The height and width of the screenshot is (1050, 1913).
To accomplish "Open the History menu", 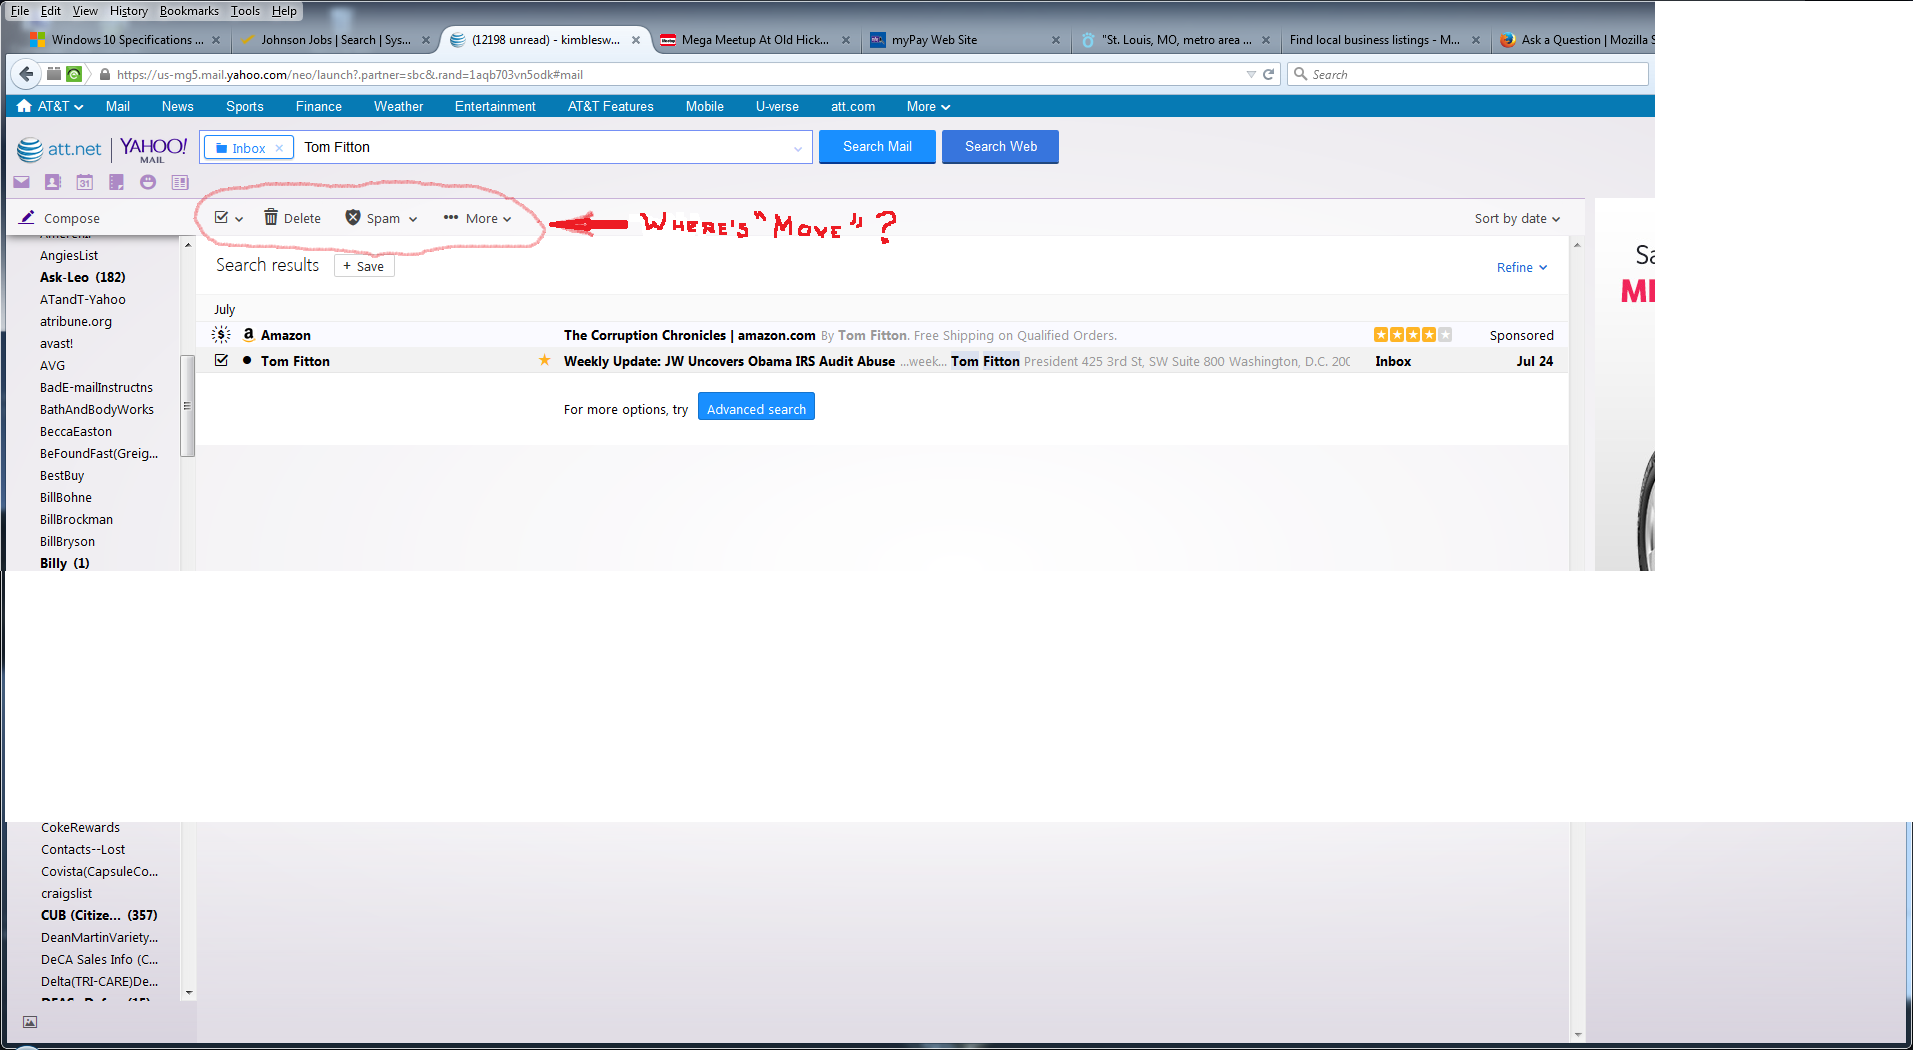I will click(x=128, y=11).
